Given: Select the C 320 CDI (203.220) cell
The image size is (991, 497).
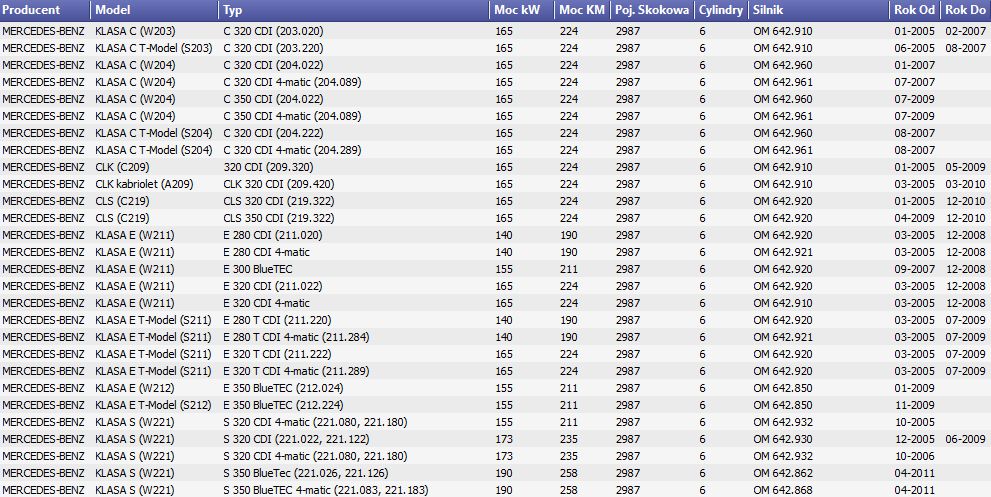Looking at the screenshot, I should pos(273,48).
